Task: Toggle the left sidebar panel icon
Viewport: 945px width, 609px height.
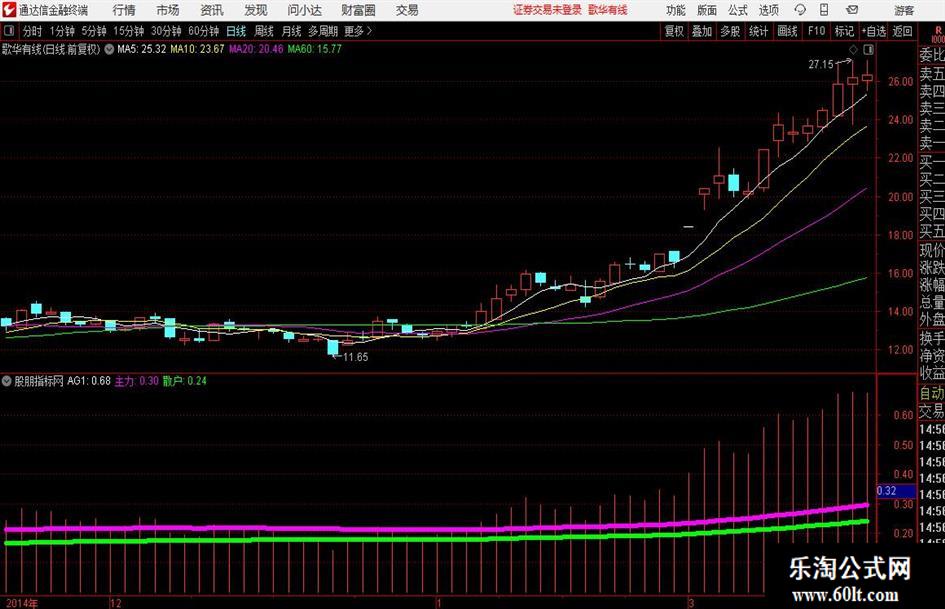Action: (8, 31)
